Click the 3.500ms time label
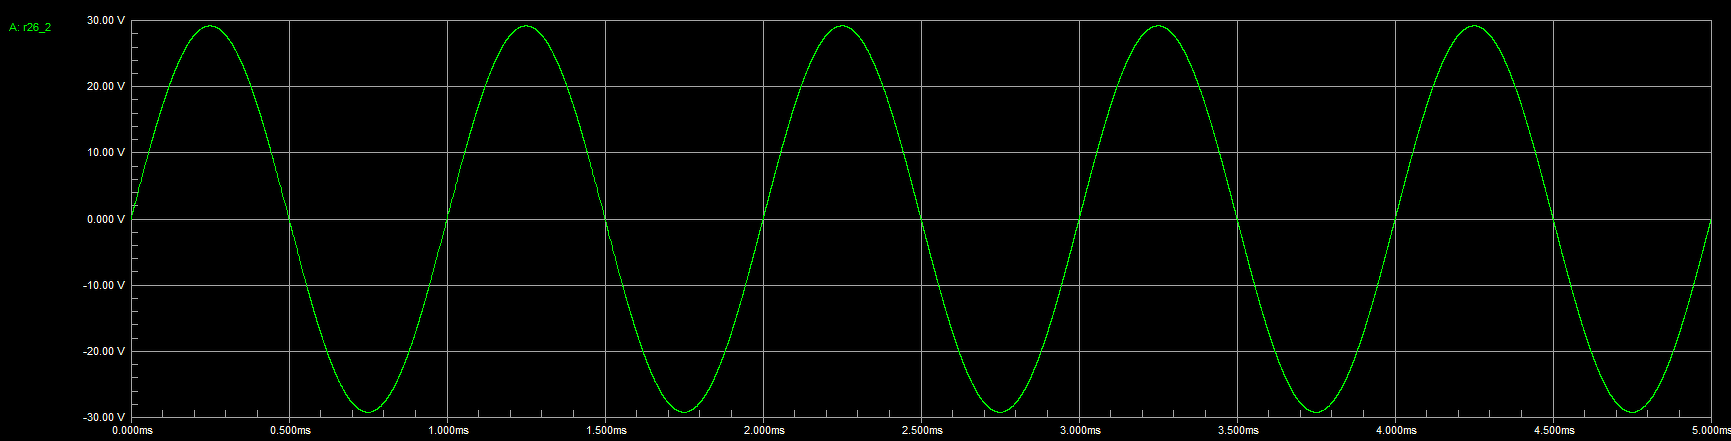This screenshot has width=1731, height=441. pyautogui.click(x=1238, y=431)
